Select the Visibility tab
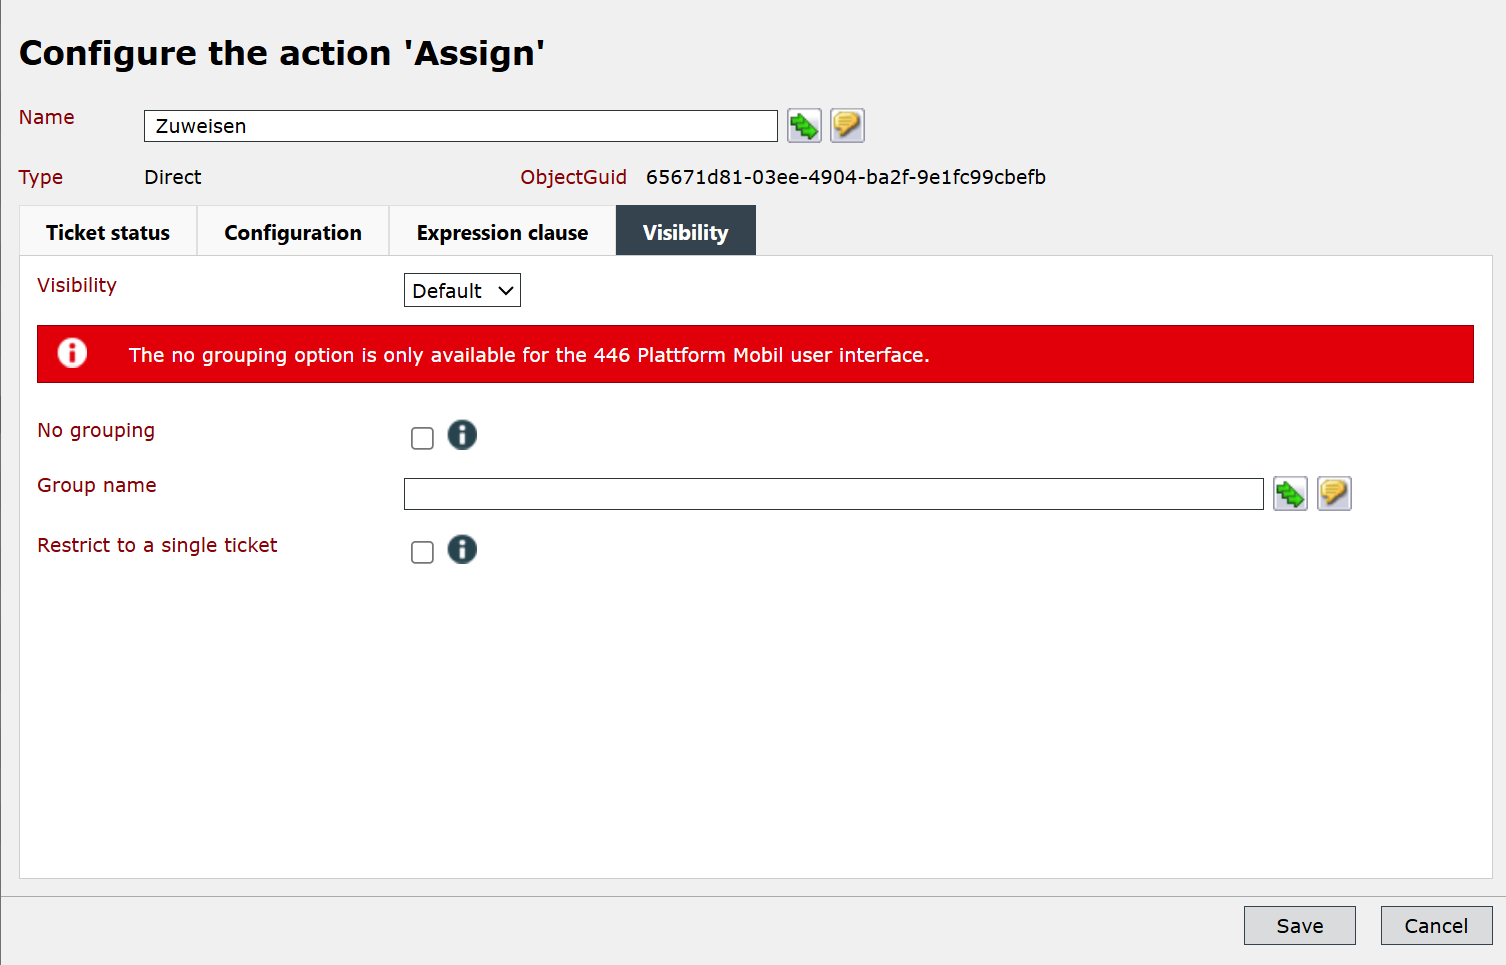The image size is (1506, 965). pyautogui.click(x=686, y=231)
